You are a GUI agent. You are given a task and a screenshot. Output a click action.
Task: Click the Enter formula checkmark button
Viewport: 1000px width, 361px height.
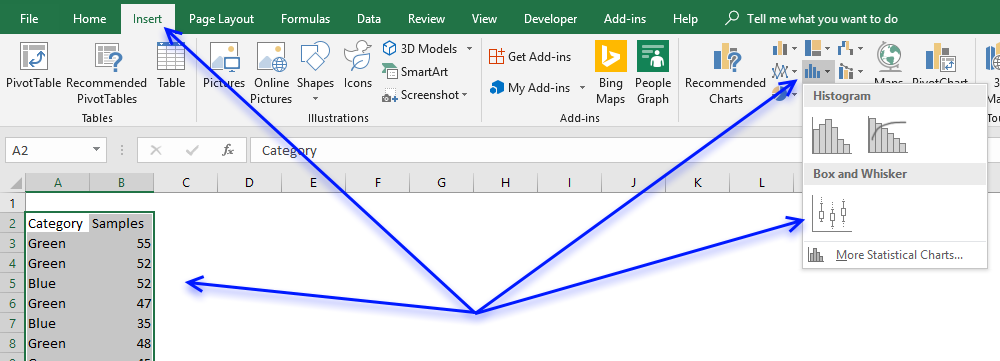(x=192, y=151)
